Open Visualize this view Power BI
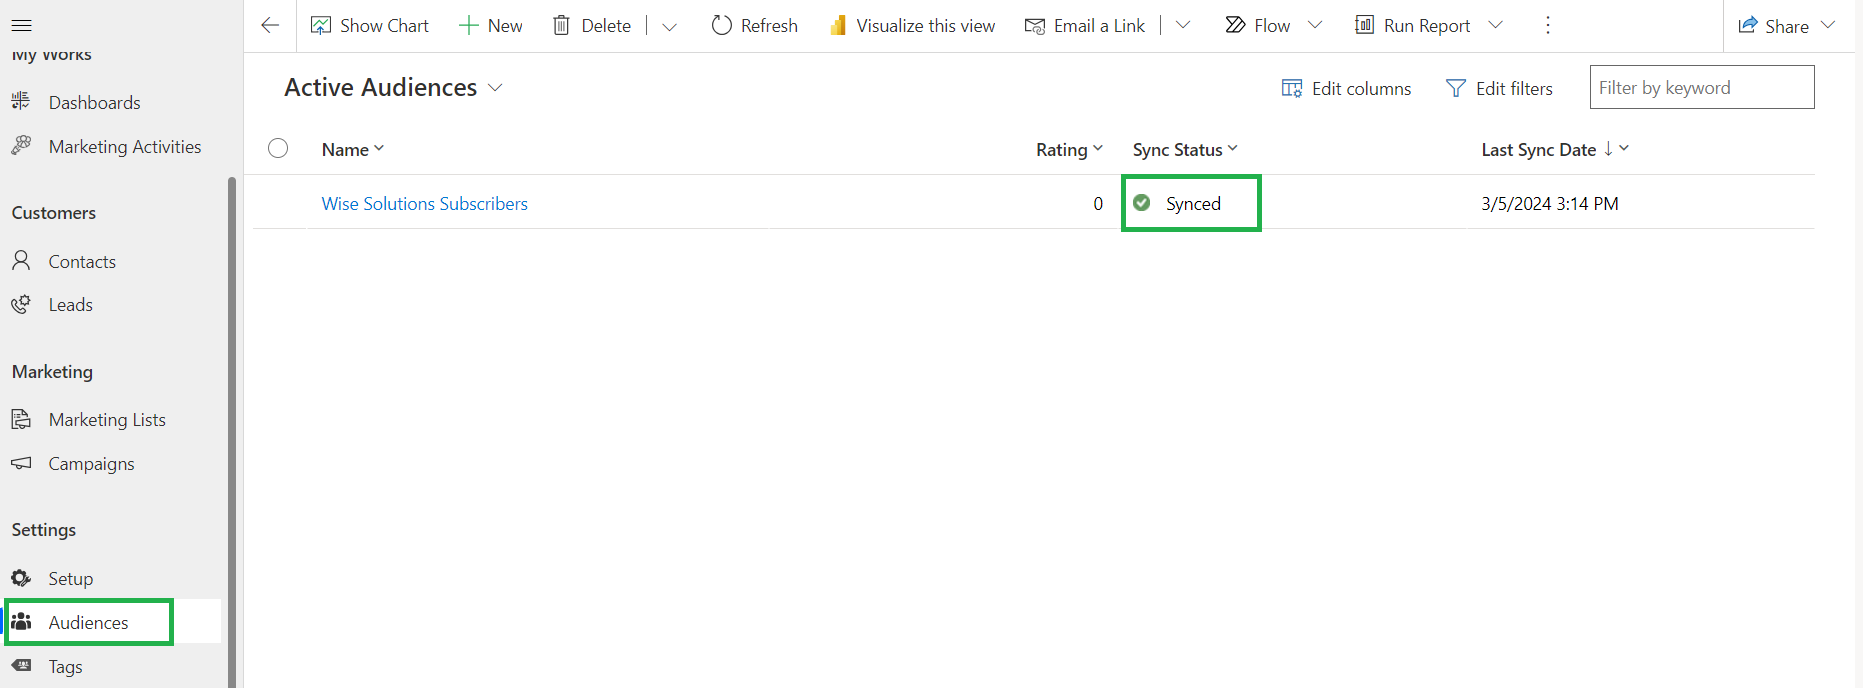Screen dimensions: 1863x688 coord(912,26)
